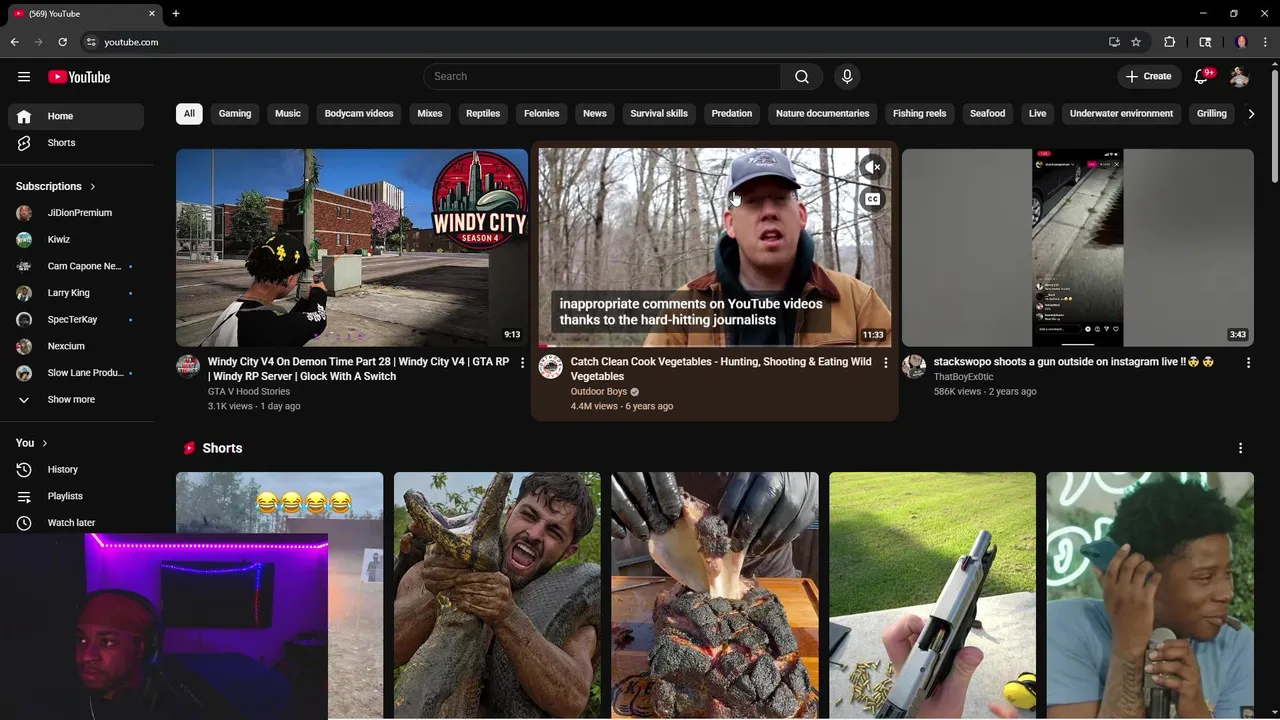The width and height of the screenshot is (1280, 720).
Task: Open browser extensions puzzle icon
Action: (1169, 42)
